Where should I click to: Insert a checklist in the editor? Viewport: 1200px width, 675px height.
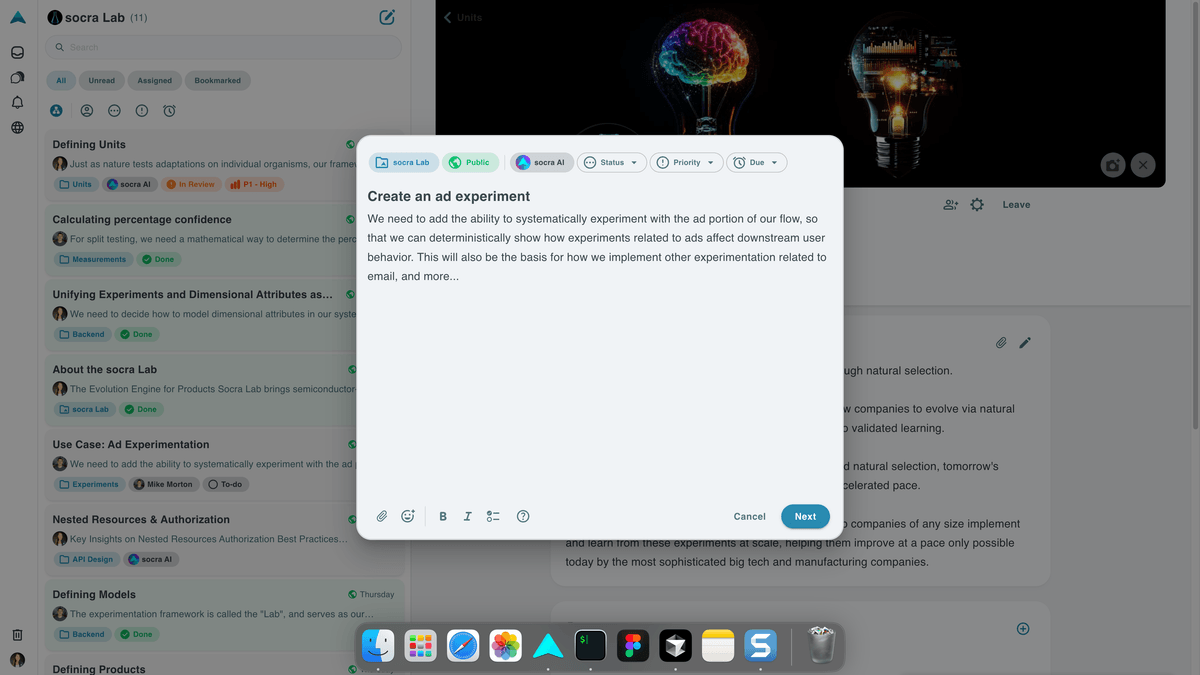(x=493, y=516)
